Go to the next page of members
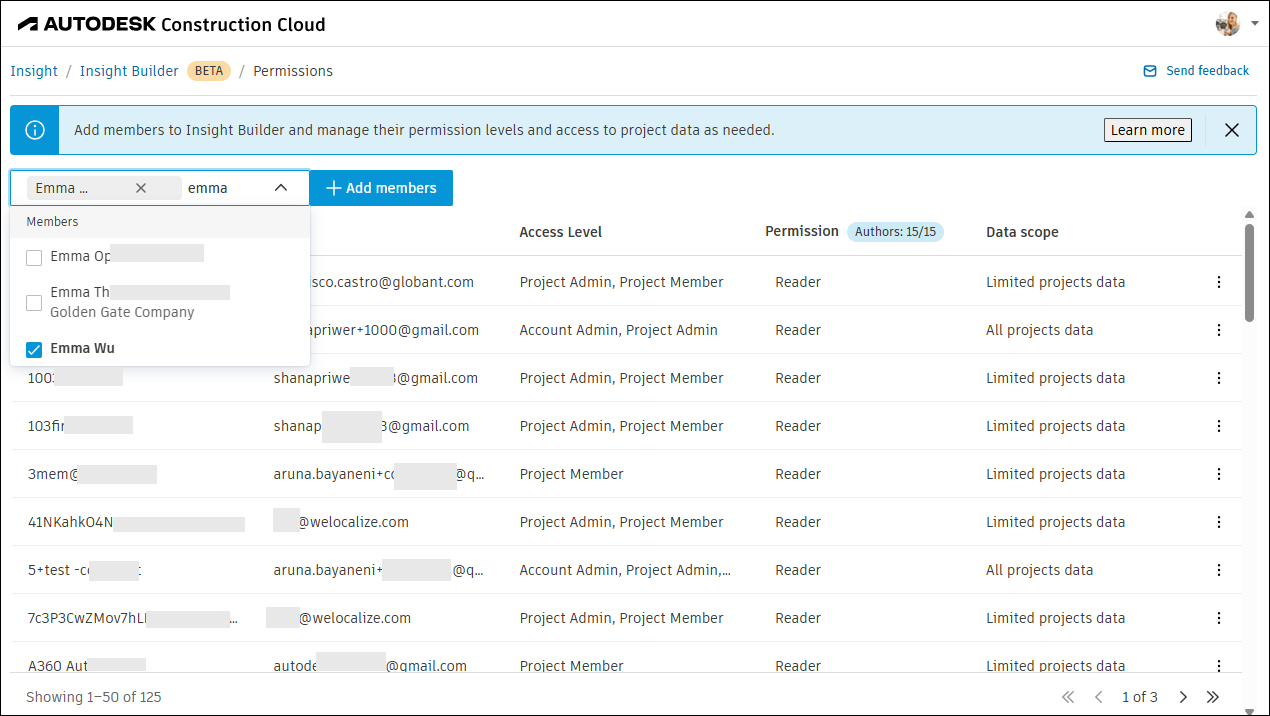1270x716 pixels. point(1183,696)
